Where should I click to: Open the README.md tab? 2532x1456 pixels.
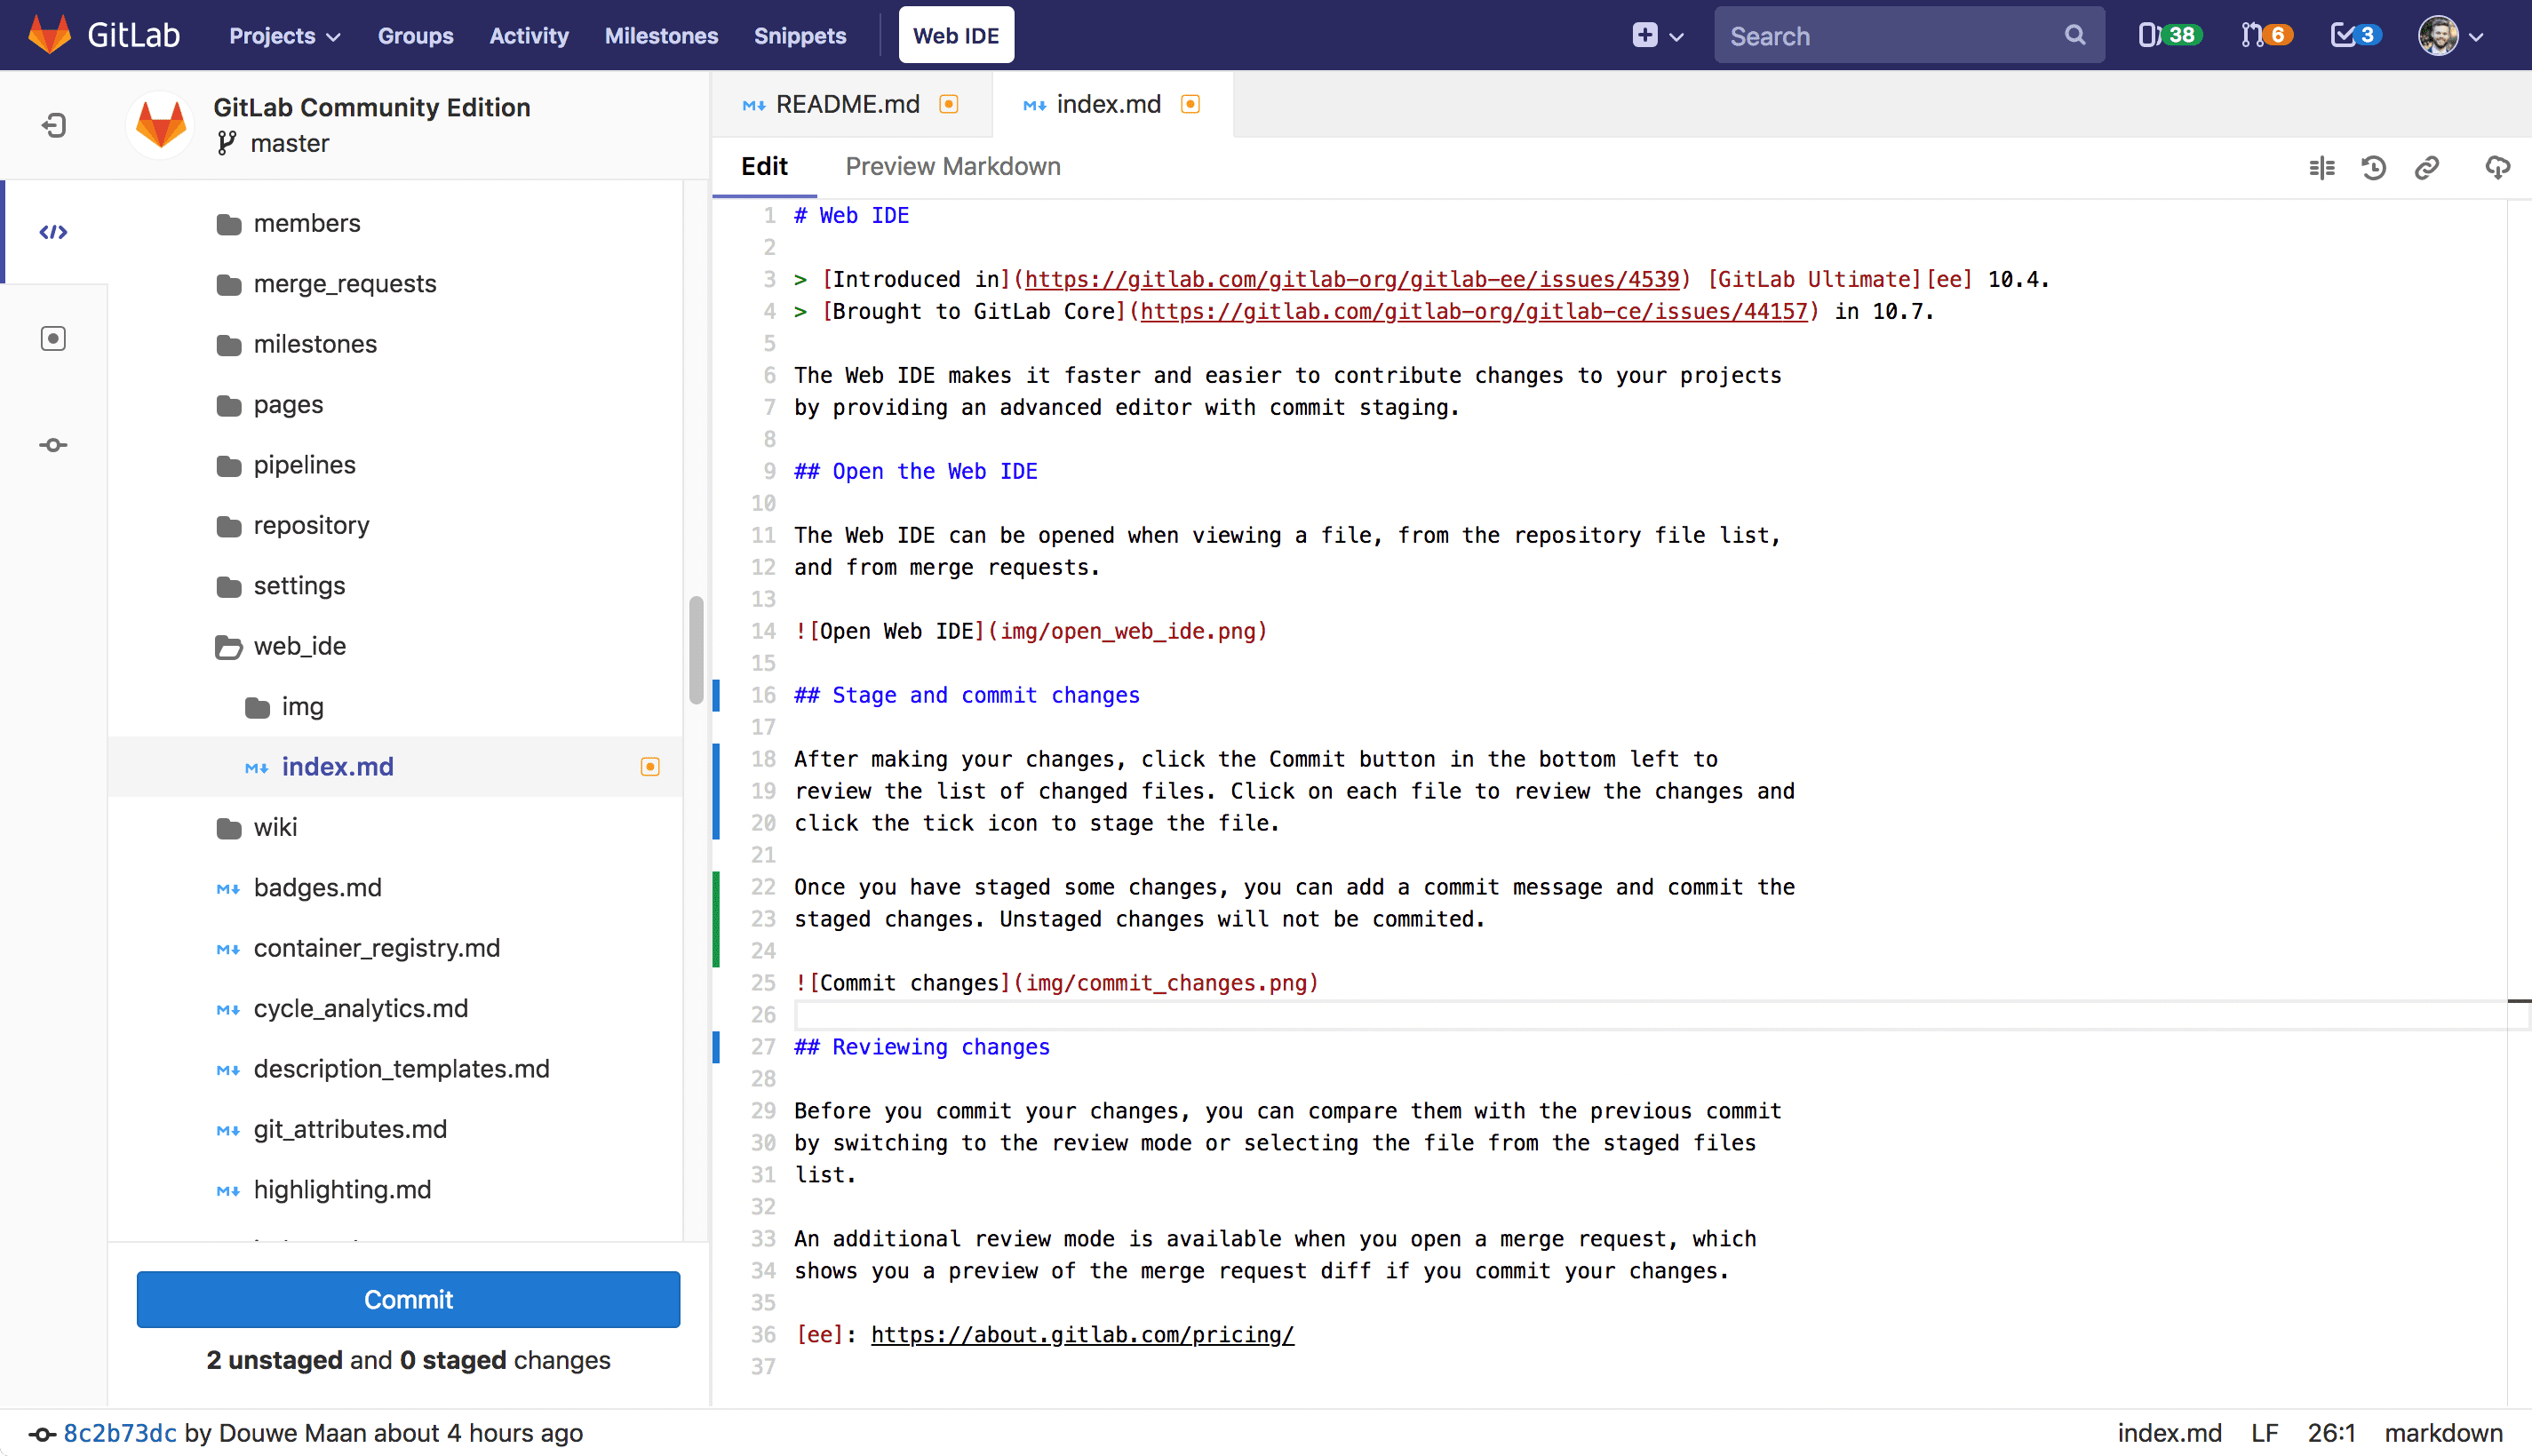point(847,104)
